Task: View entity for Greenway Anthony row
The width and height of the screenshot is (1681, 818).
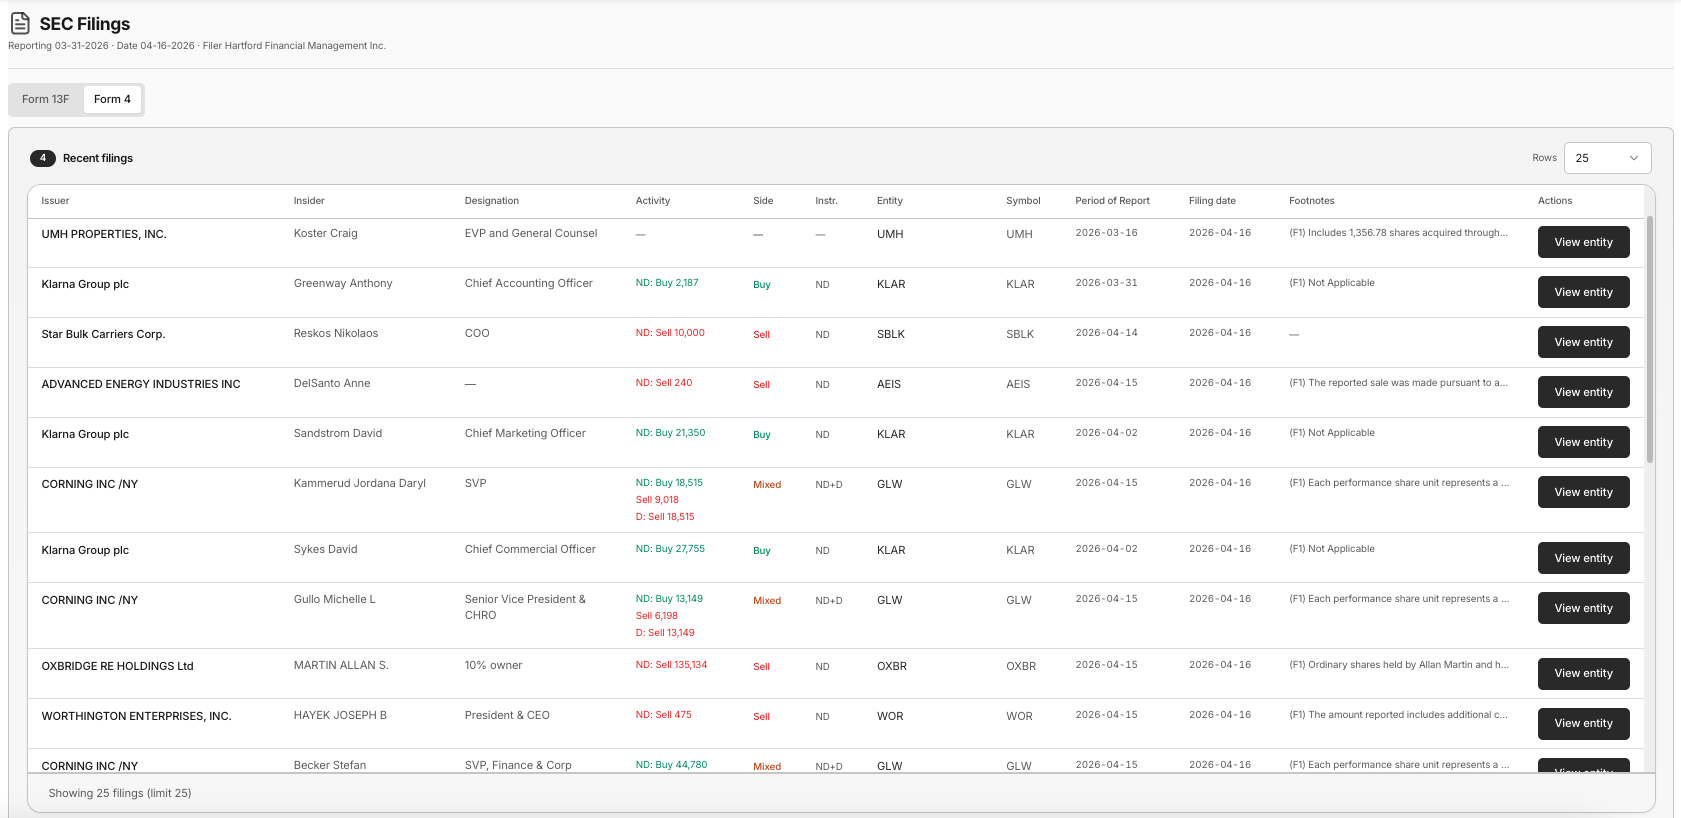Action: pos(1583,292)
